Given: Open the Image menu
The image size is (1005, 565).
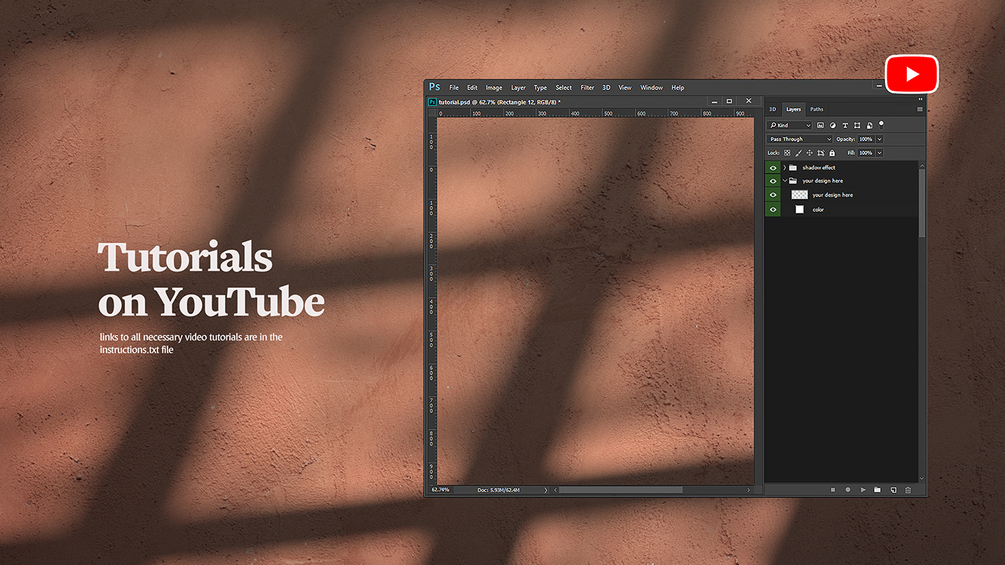Looking at the screenshot, I should [494, 88].
